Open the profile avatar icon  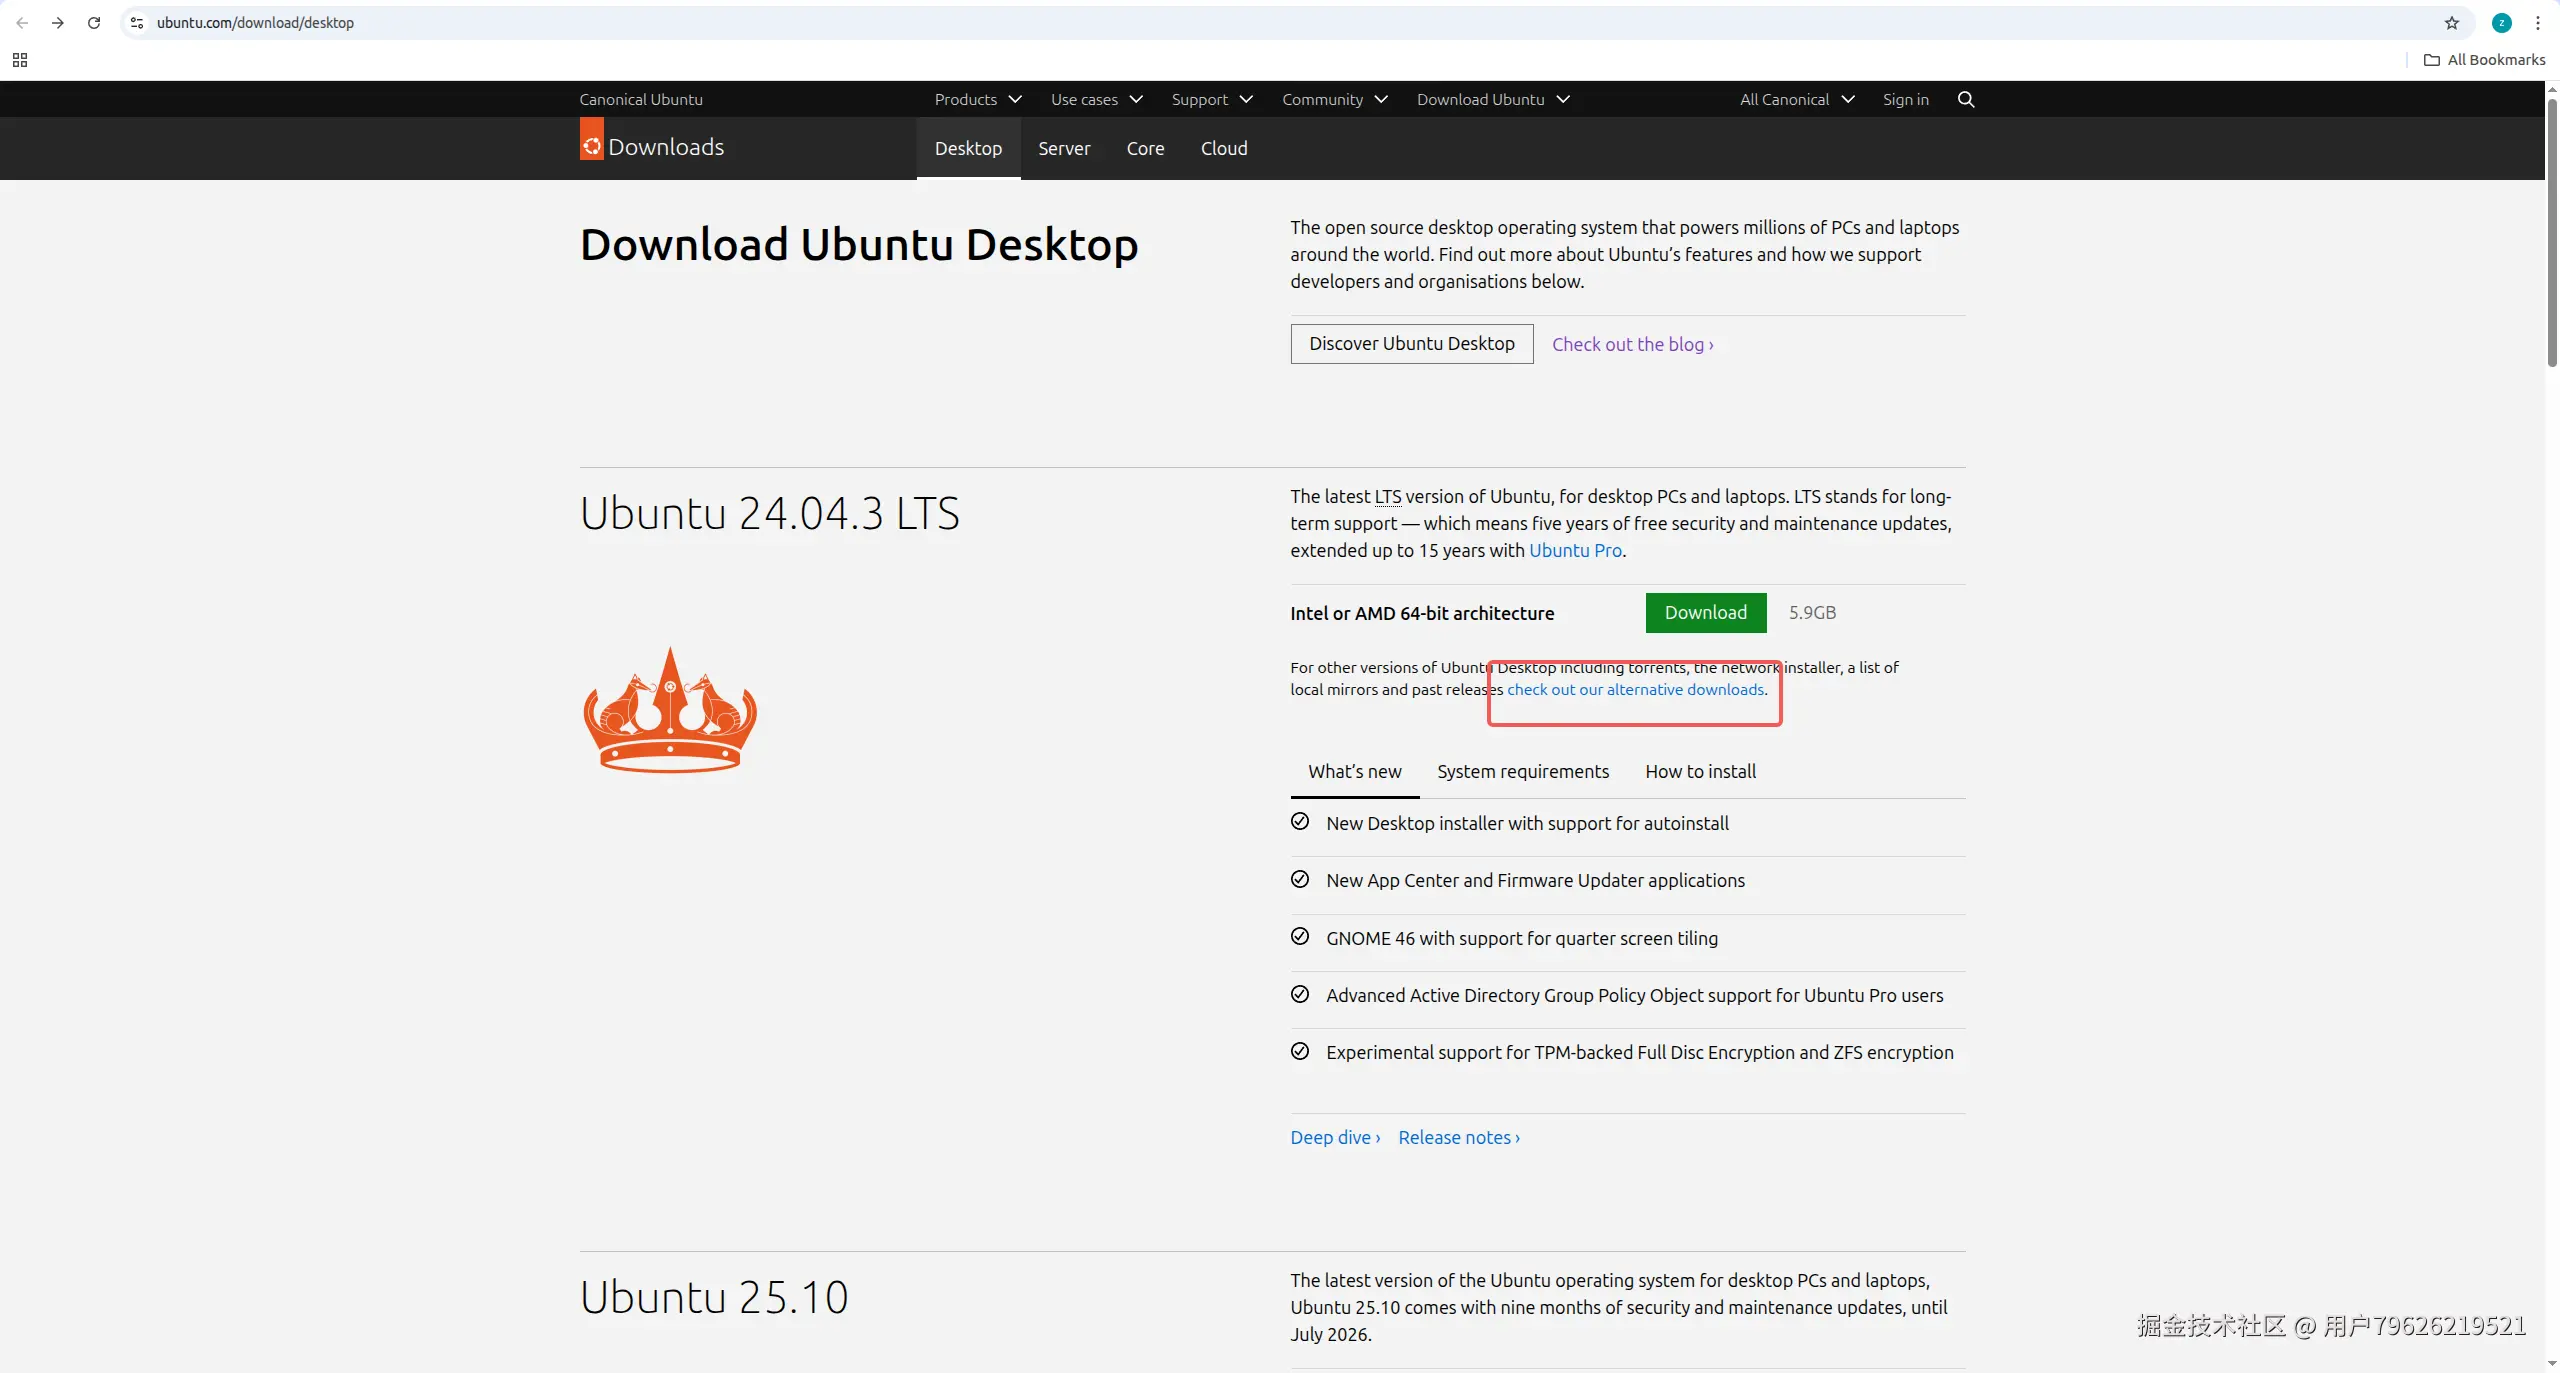(x=2501, y=23)
